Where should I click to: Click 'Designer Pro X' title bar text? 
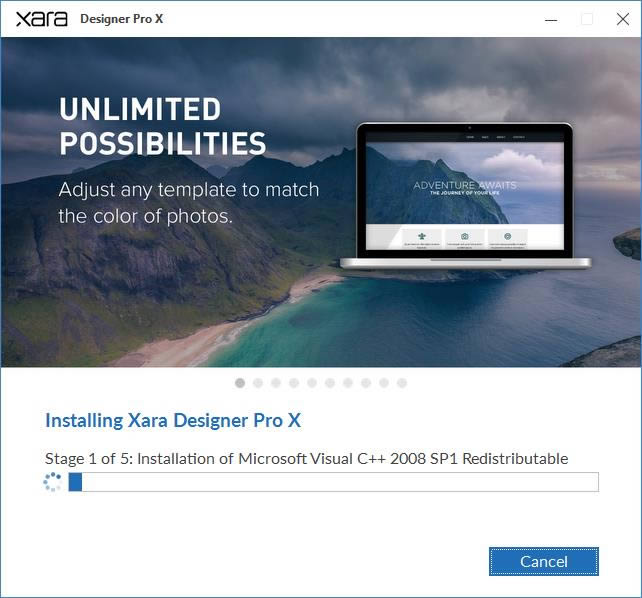click(x=122, y=19)
